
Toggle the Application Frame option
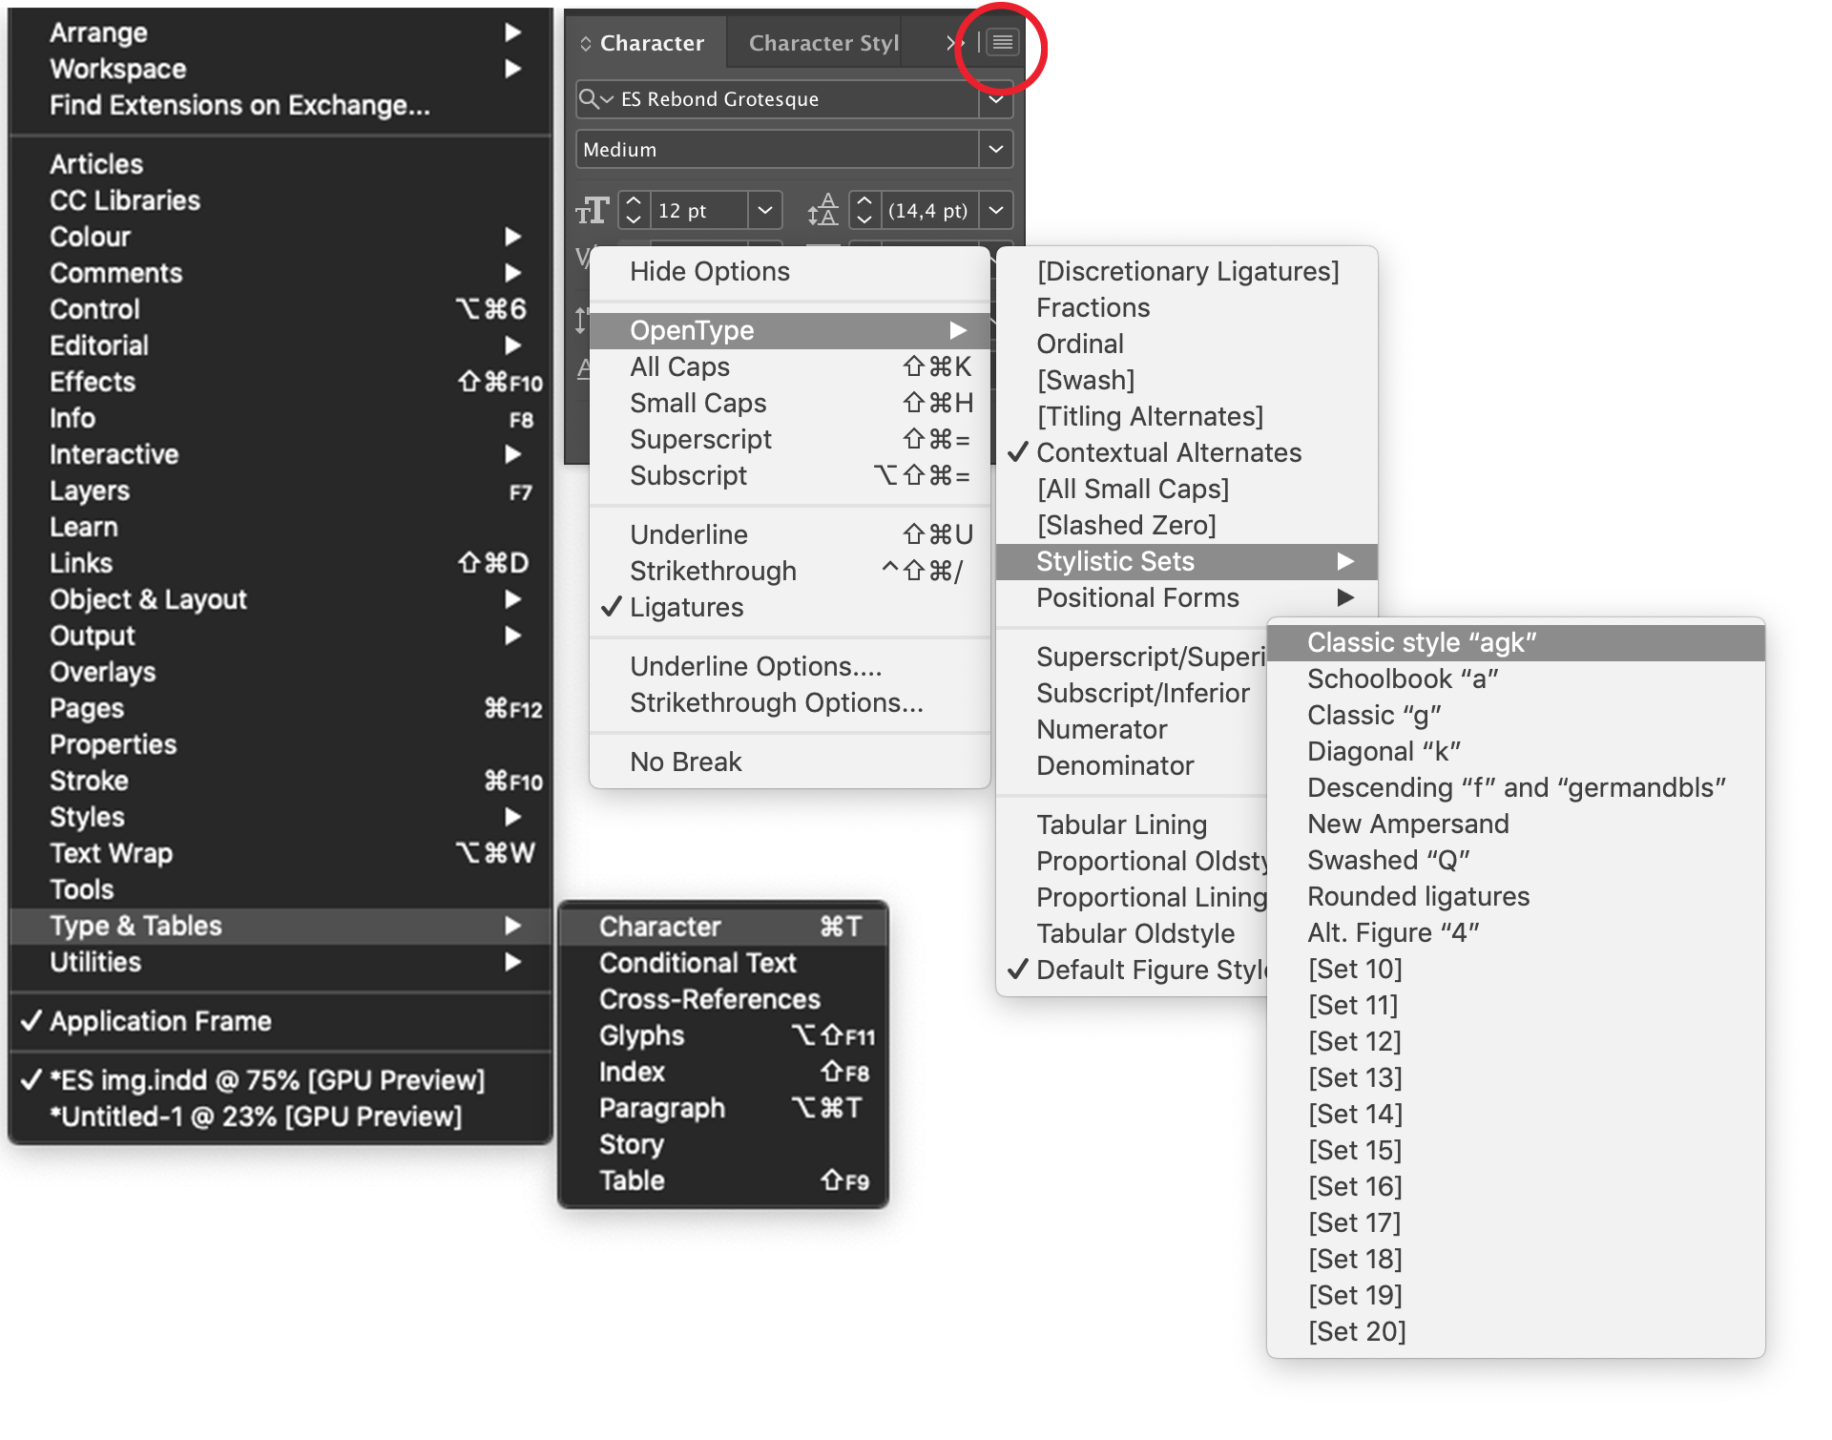(x=160, y=1021)
